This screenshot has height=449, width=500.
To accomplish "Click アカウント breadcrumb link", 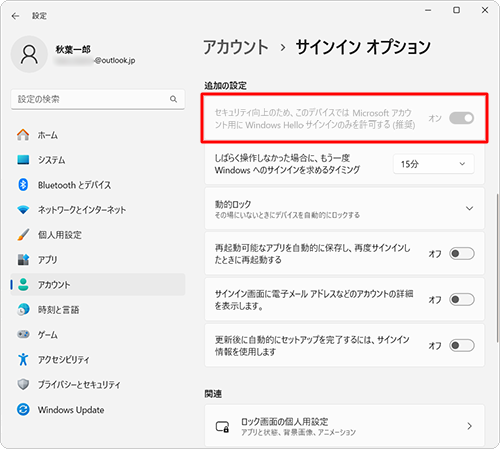I will (236, 47).
